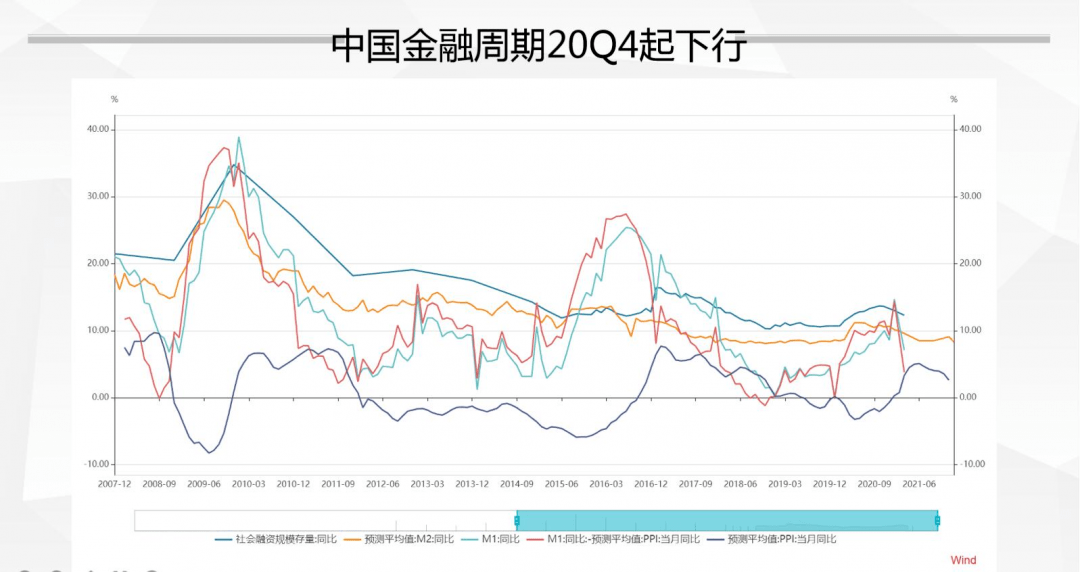Click the right axis 20.00 label

[x=970, y=263]
